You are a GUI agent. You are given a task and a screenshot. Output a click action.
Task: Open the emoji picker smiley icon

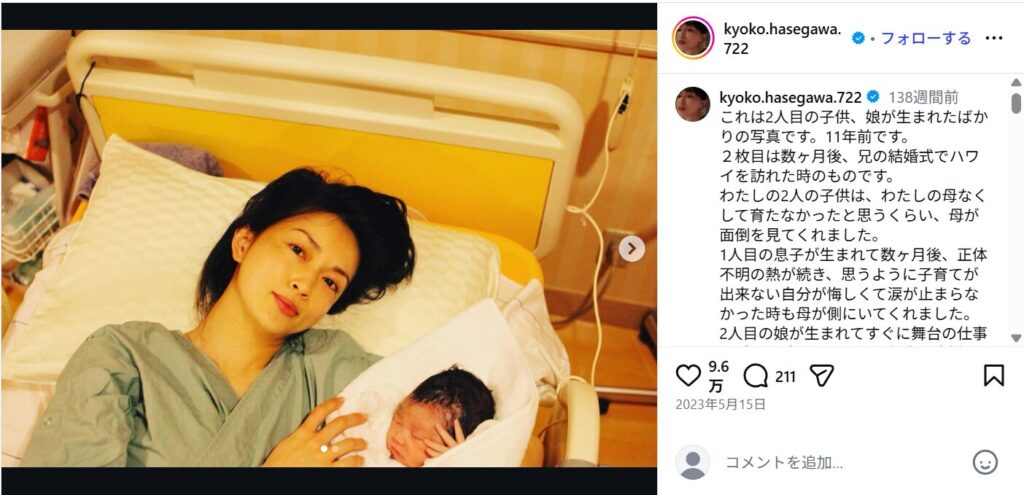985,462
